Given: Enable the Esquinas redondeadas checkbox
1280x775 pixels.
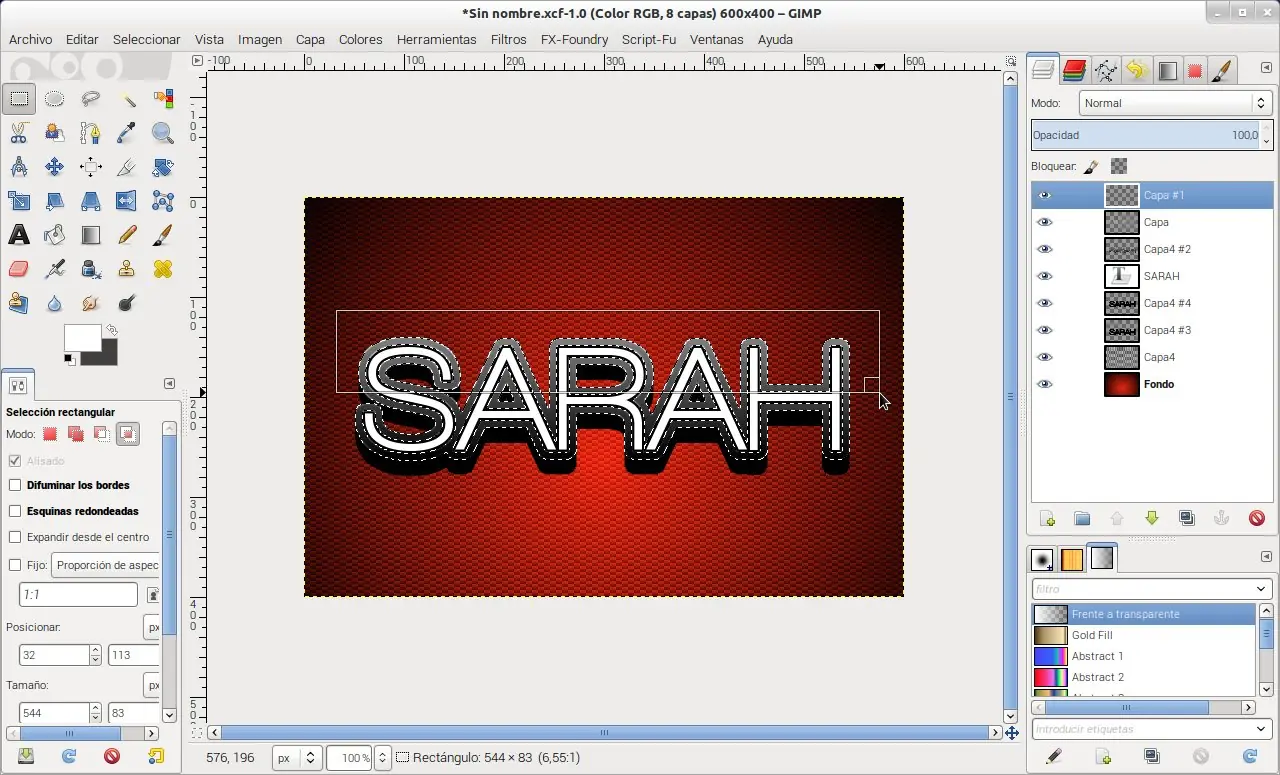Looking at the screenshot, I should pyautogui.click(x=15, y=511).
